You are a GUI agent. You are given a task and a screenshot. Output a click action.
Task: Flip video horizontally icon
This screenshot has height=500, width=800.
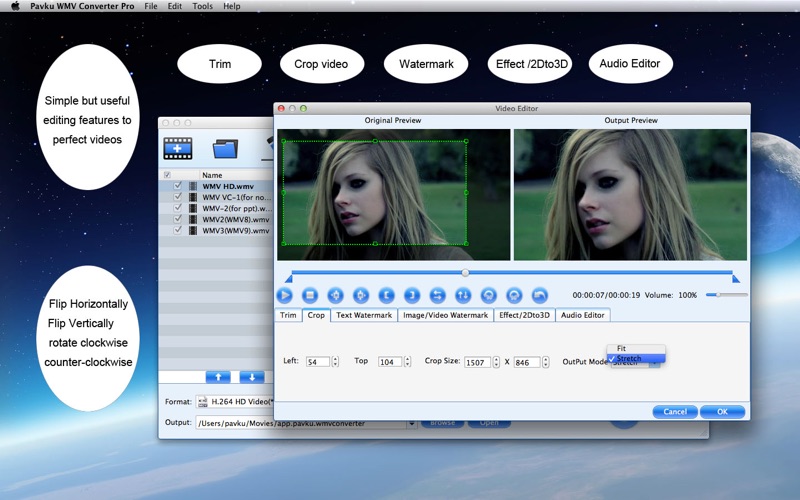point(437,295)
